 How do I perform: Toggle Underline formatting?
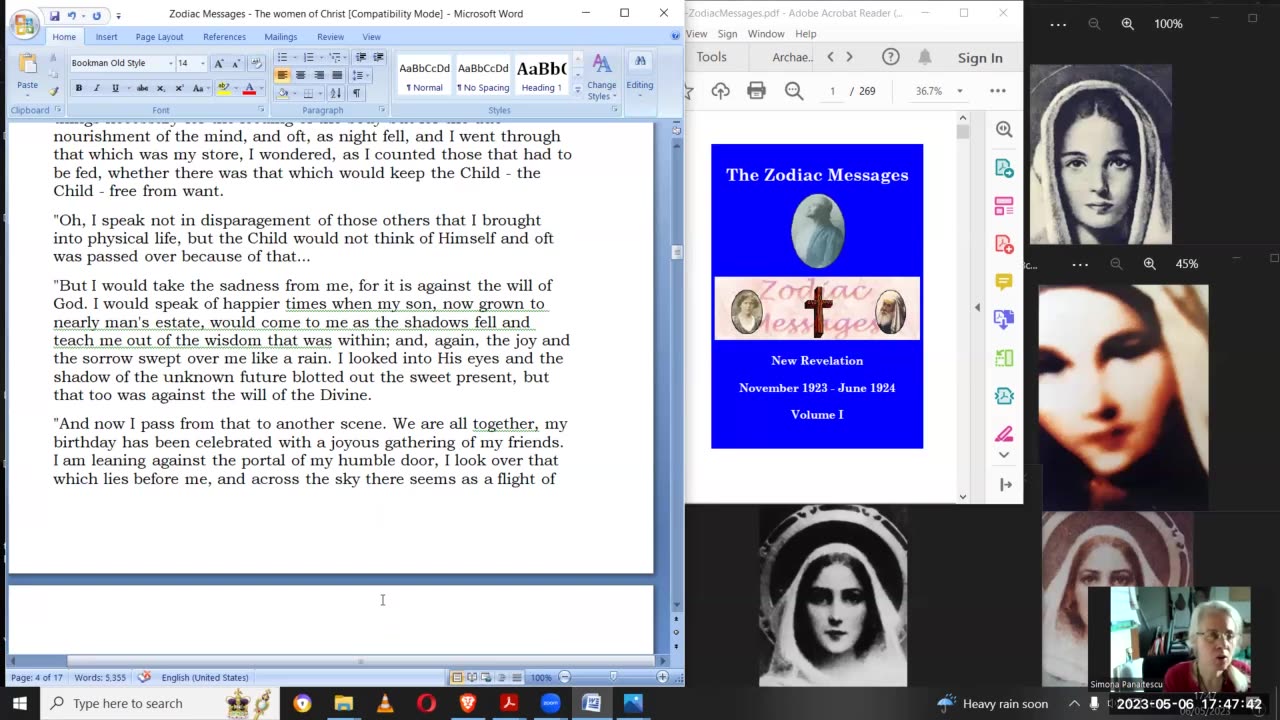click(x=115, y=88)
